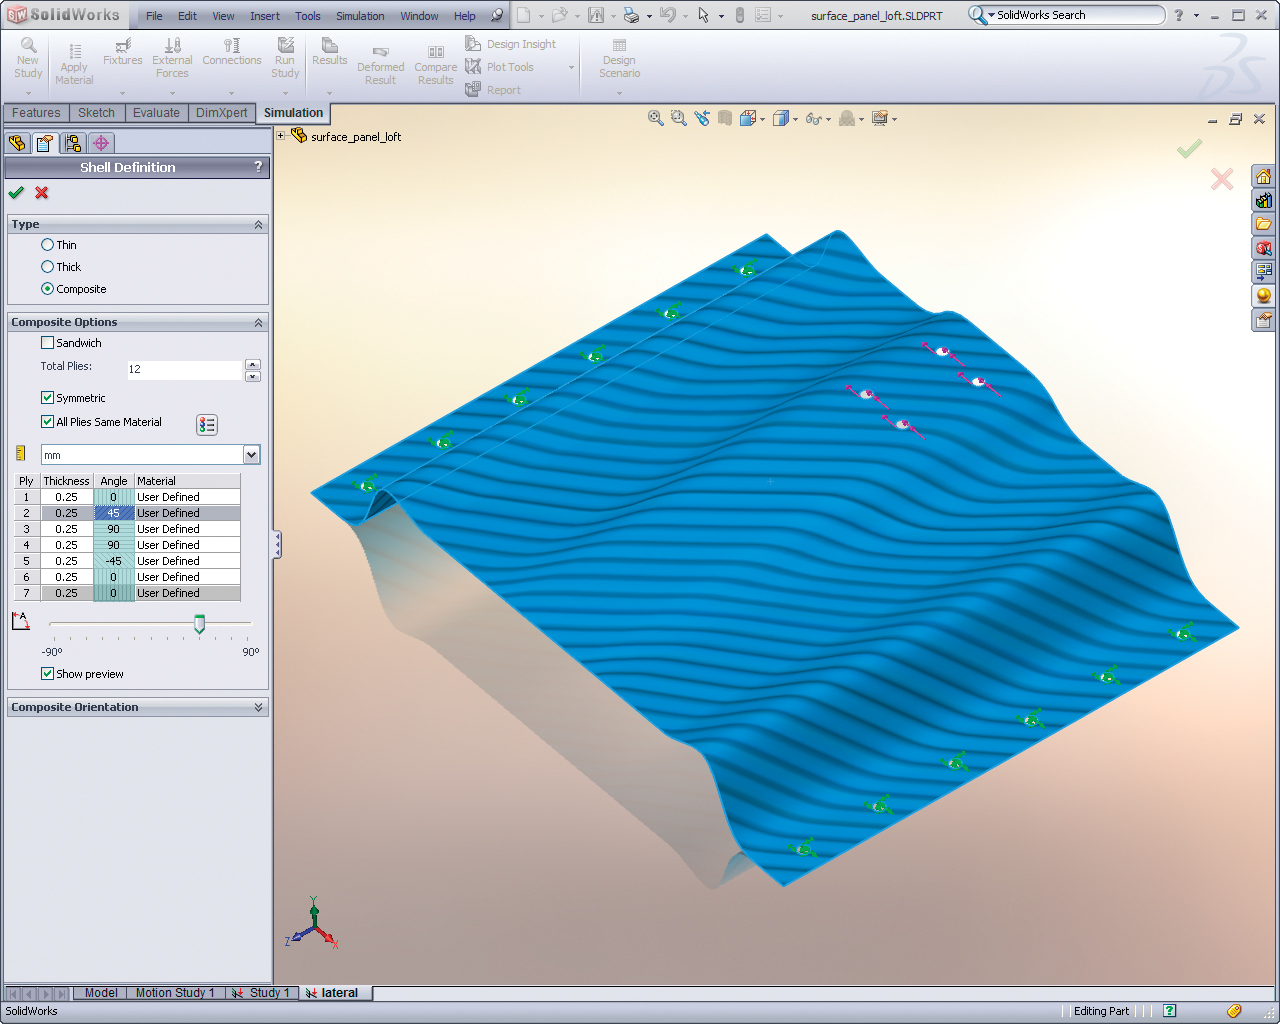Collapse the Composite Options section
This screenshot has height=1024, width=1280.
[x=258, y=322]
